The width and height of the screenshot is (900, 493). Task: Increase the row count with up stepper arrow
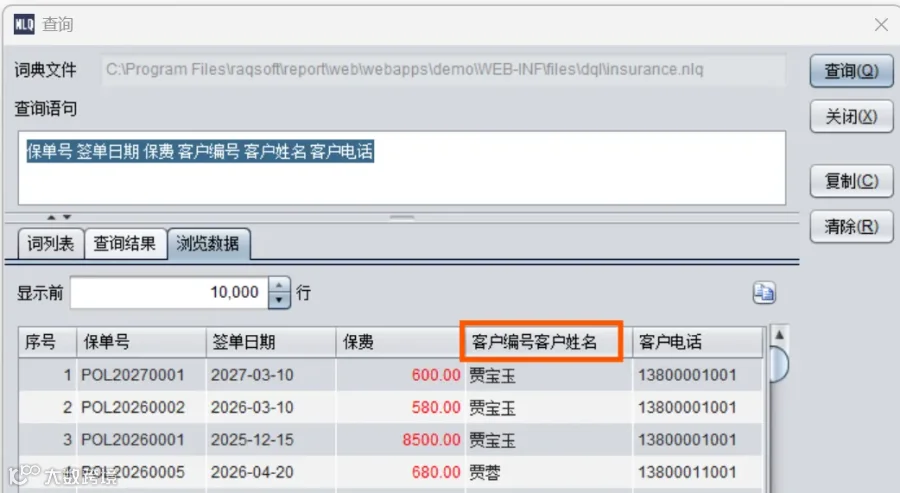(x=279, y=285)
